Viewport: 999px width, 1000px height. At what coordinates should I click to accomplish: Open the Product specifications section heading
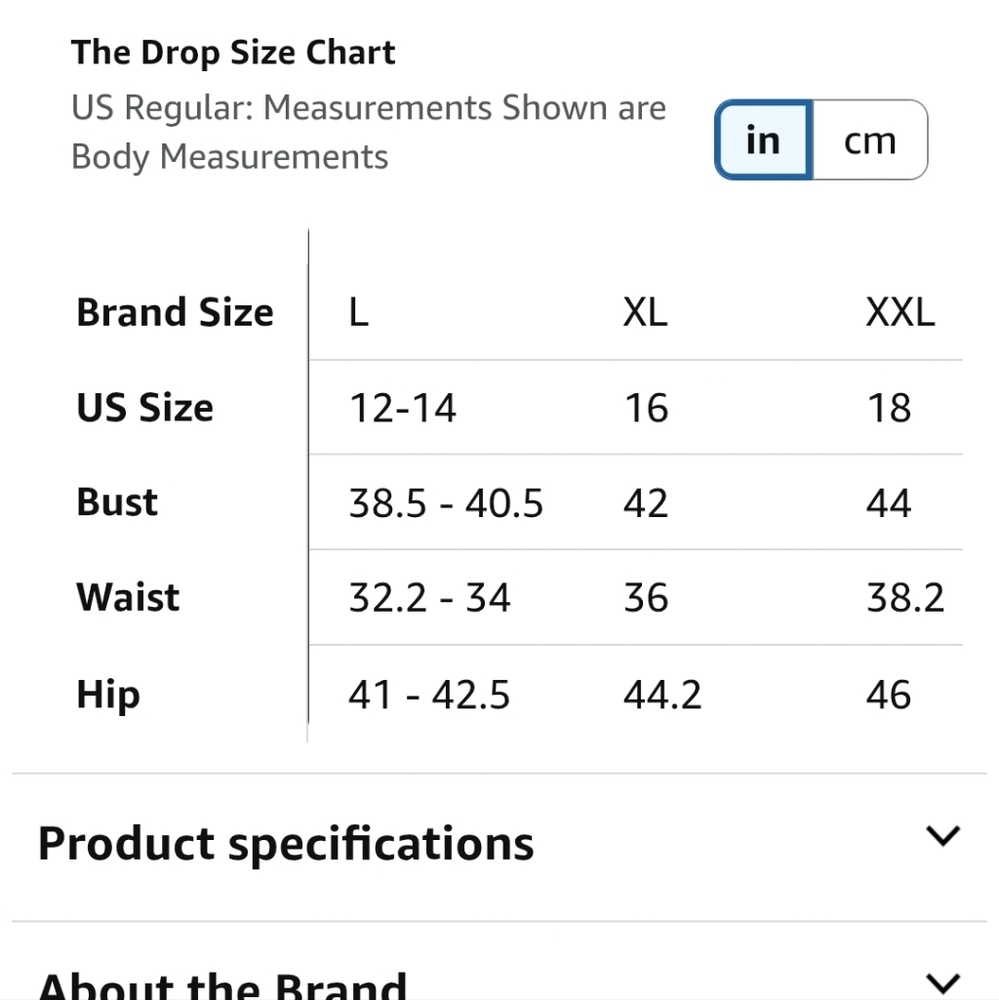(x=286, y=843)
